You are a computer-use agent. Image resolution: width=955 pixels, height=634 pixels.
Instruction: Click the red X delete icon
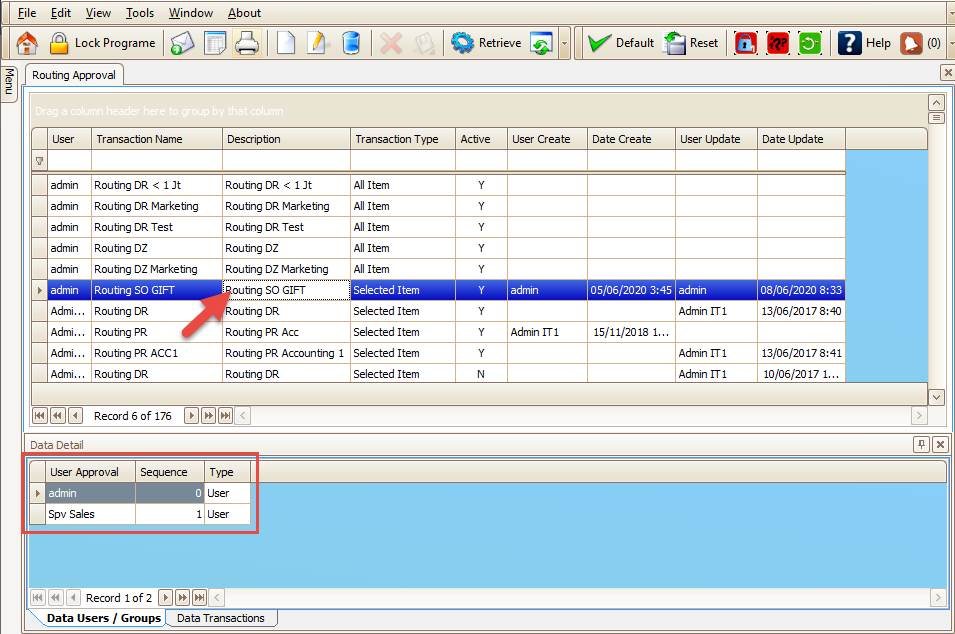391,43
